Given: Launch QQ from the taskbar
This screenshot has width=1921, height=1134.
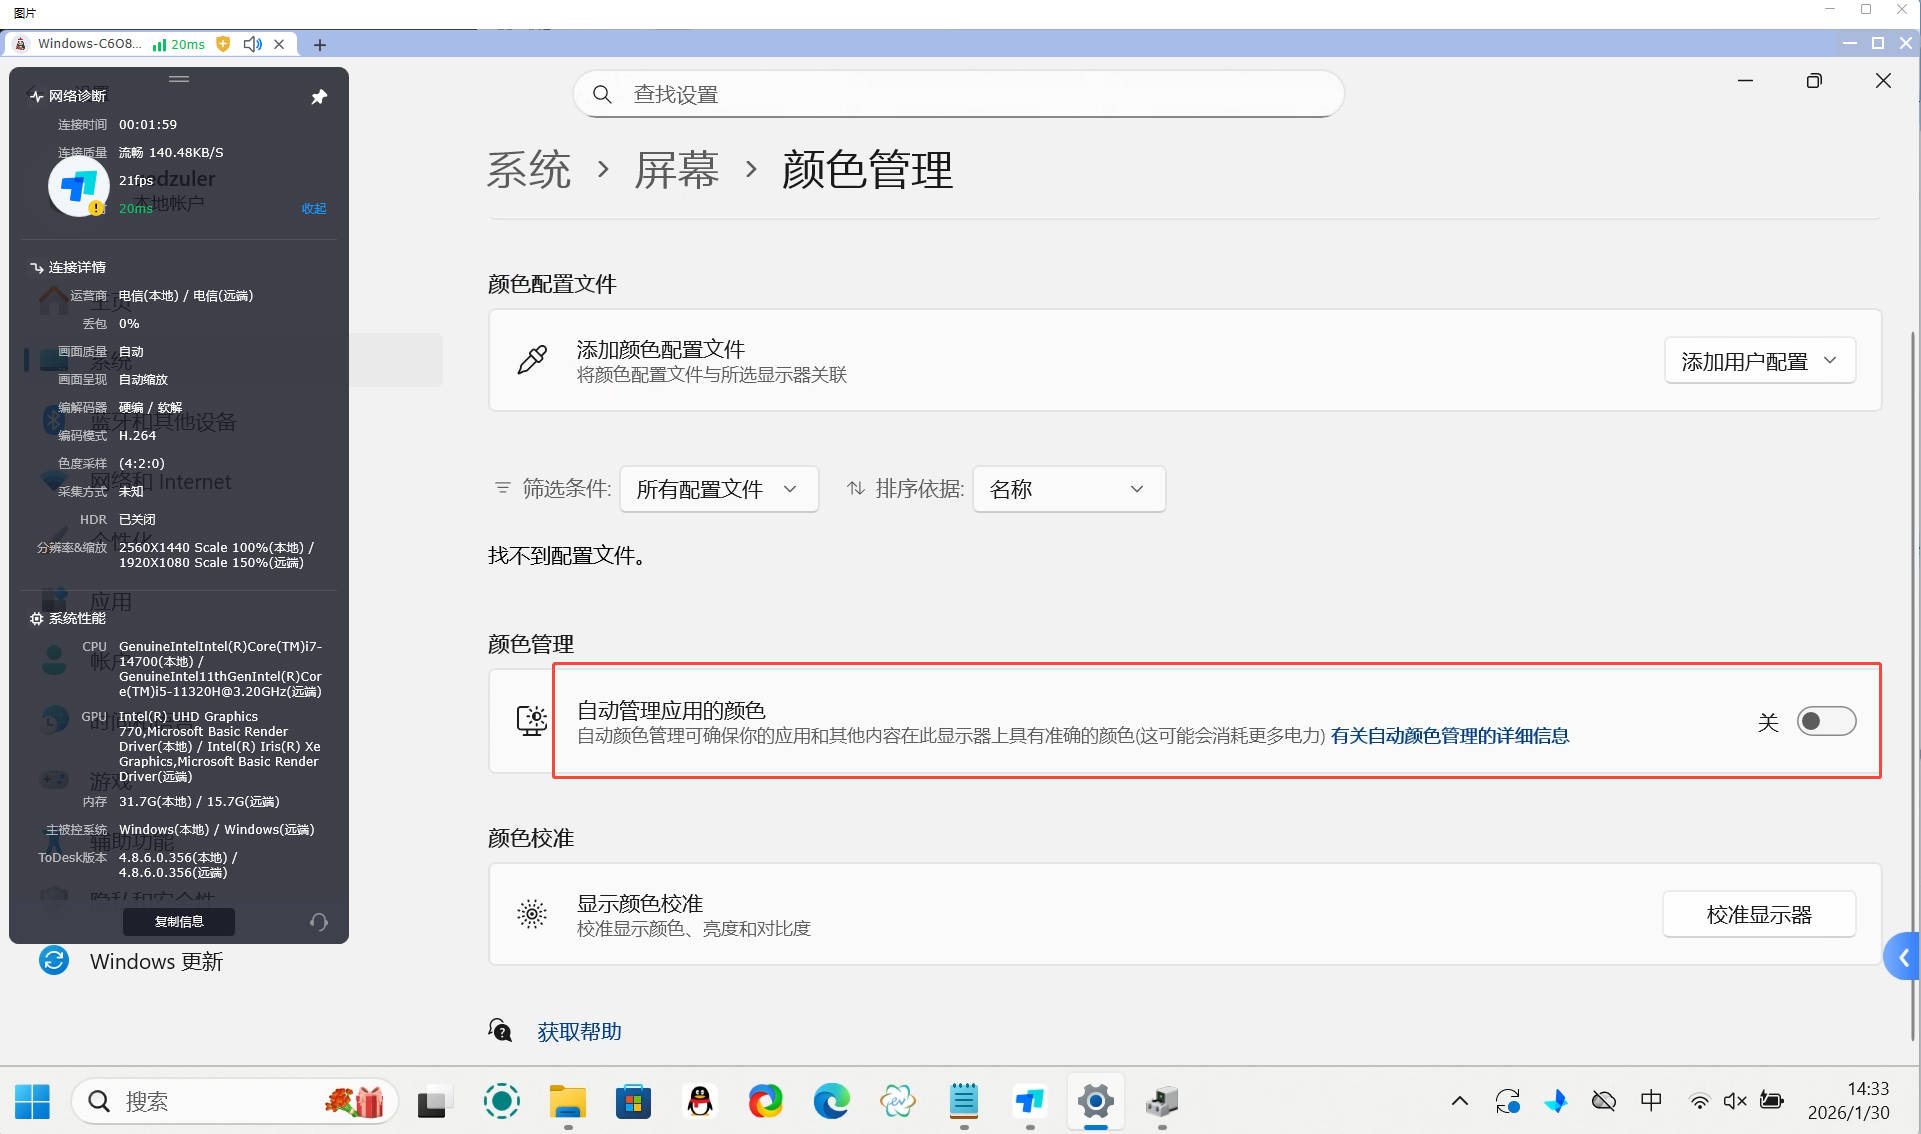Looking at the screenshot, I should tap(699, 1101).
